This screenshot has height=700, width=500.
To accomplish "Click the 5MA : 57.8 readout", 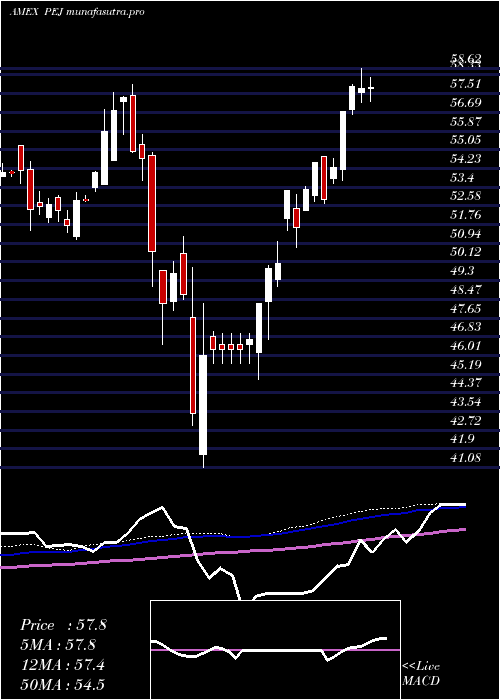I will tap(58, 645).
